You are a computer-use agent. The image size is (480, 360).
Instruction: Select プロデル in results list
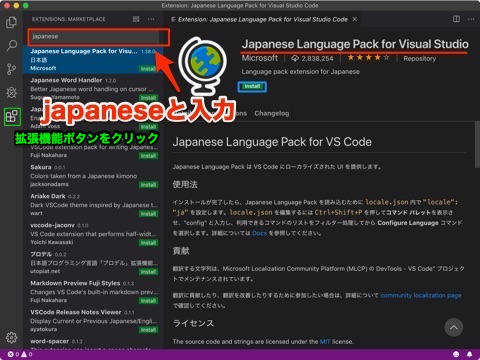pos(93,263)
